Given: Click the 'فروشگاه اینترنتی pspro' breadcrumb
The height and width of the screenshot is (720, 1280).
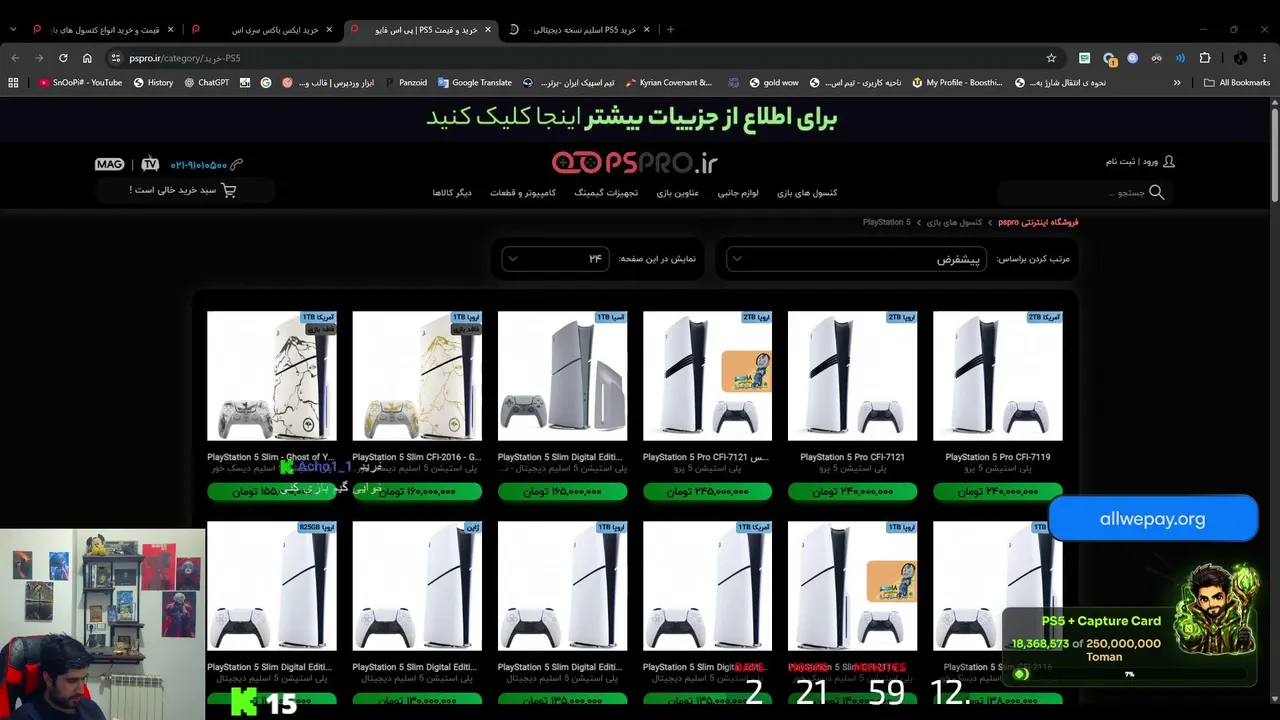Looking at the screenshot, I should (1038, 222).
